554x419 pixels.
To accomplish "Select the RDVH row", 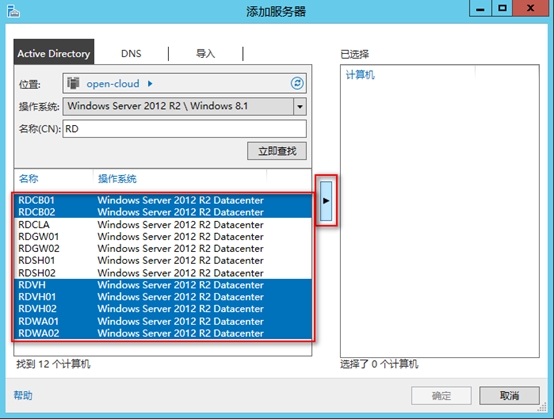I will pyautogui.click(x=163, y=285).
